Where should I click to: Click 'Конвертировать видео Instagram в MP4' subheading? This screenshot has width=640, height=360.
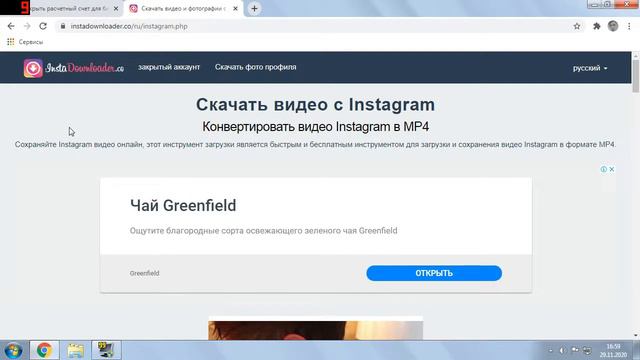coord(316,127)
